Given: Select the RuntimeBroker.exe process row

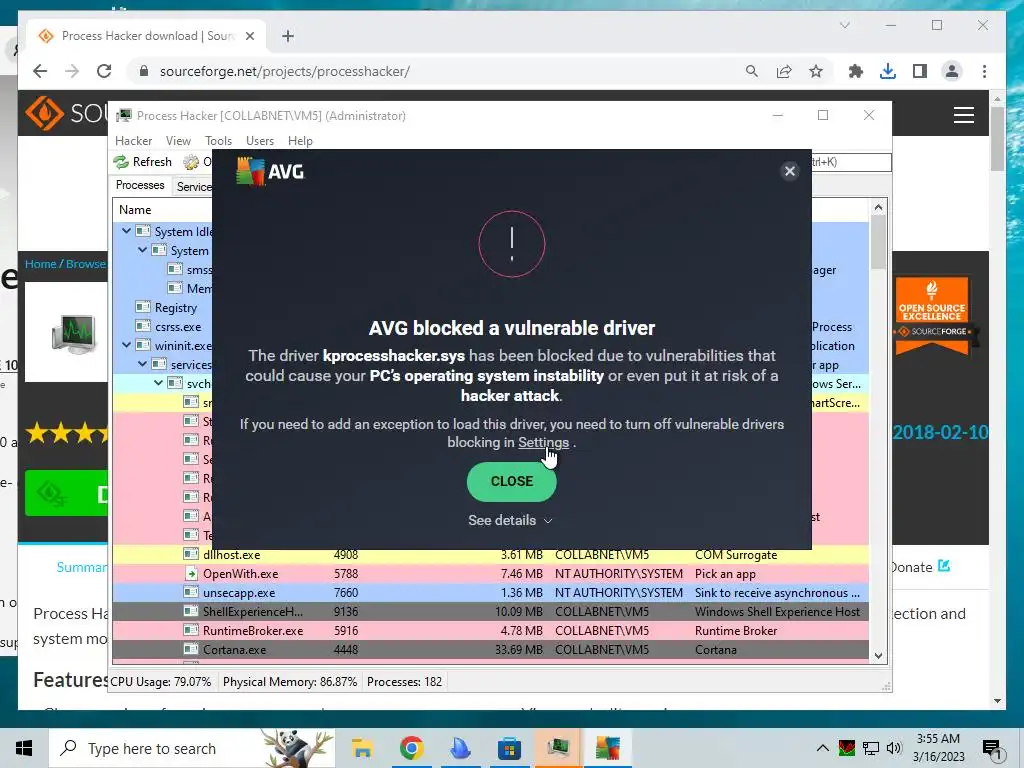Looking at the screenshot, I should tap(490, 631).
